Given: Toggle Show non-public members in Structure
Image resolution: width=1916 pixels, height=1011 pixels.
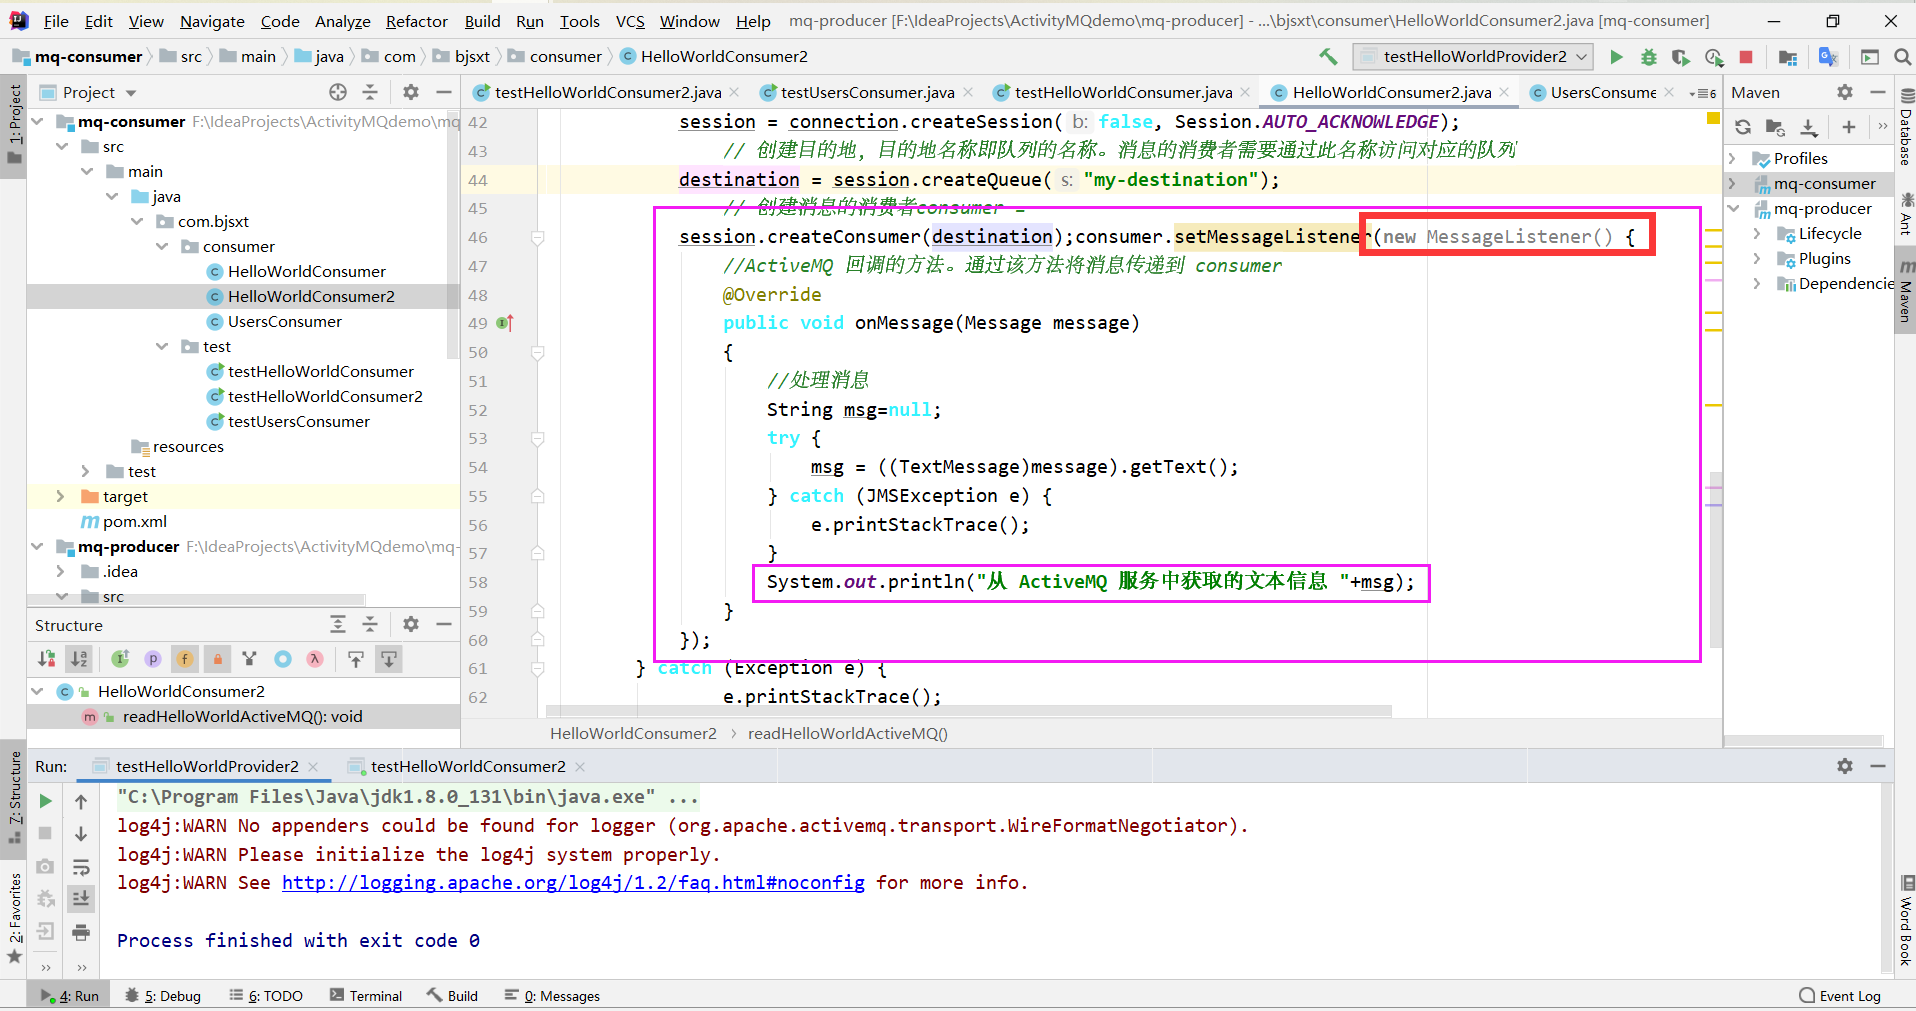Looking at the screenshot, I should pos(217,658).
